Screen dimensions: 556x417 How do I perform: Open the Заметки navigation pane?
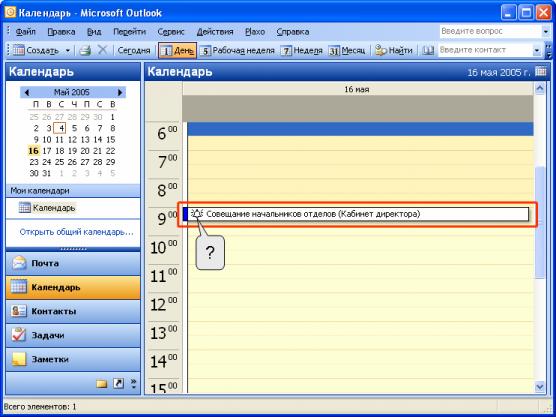pyautogui.click(x=73, y=359)
